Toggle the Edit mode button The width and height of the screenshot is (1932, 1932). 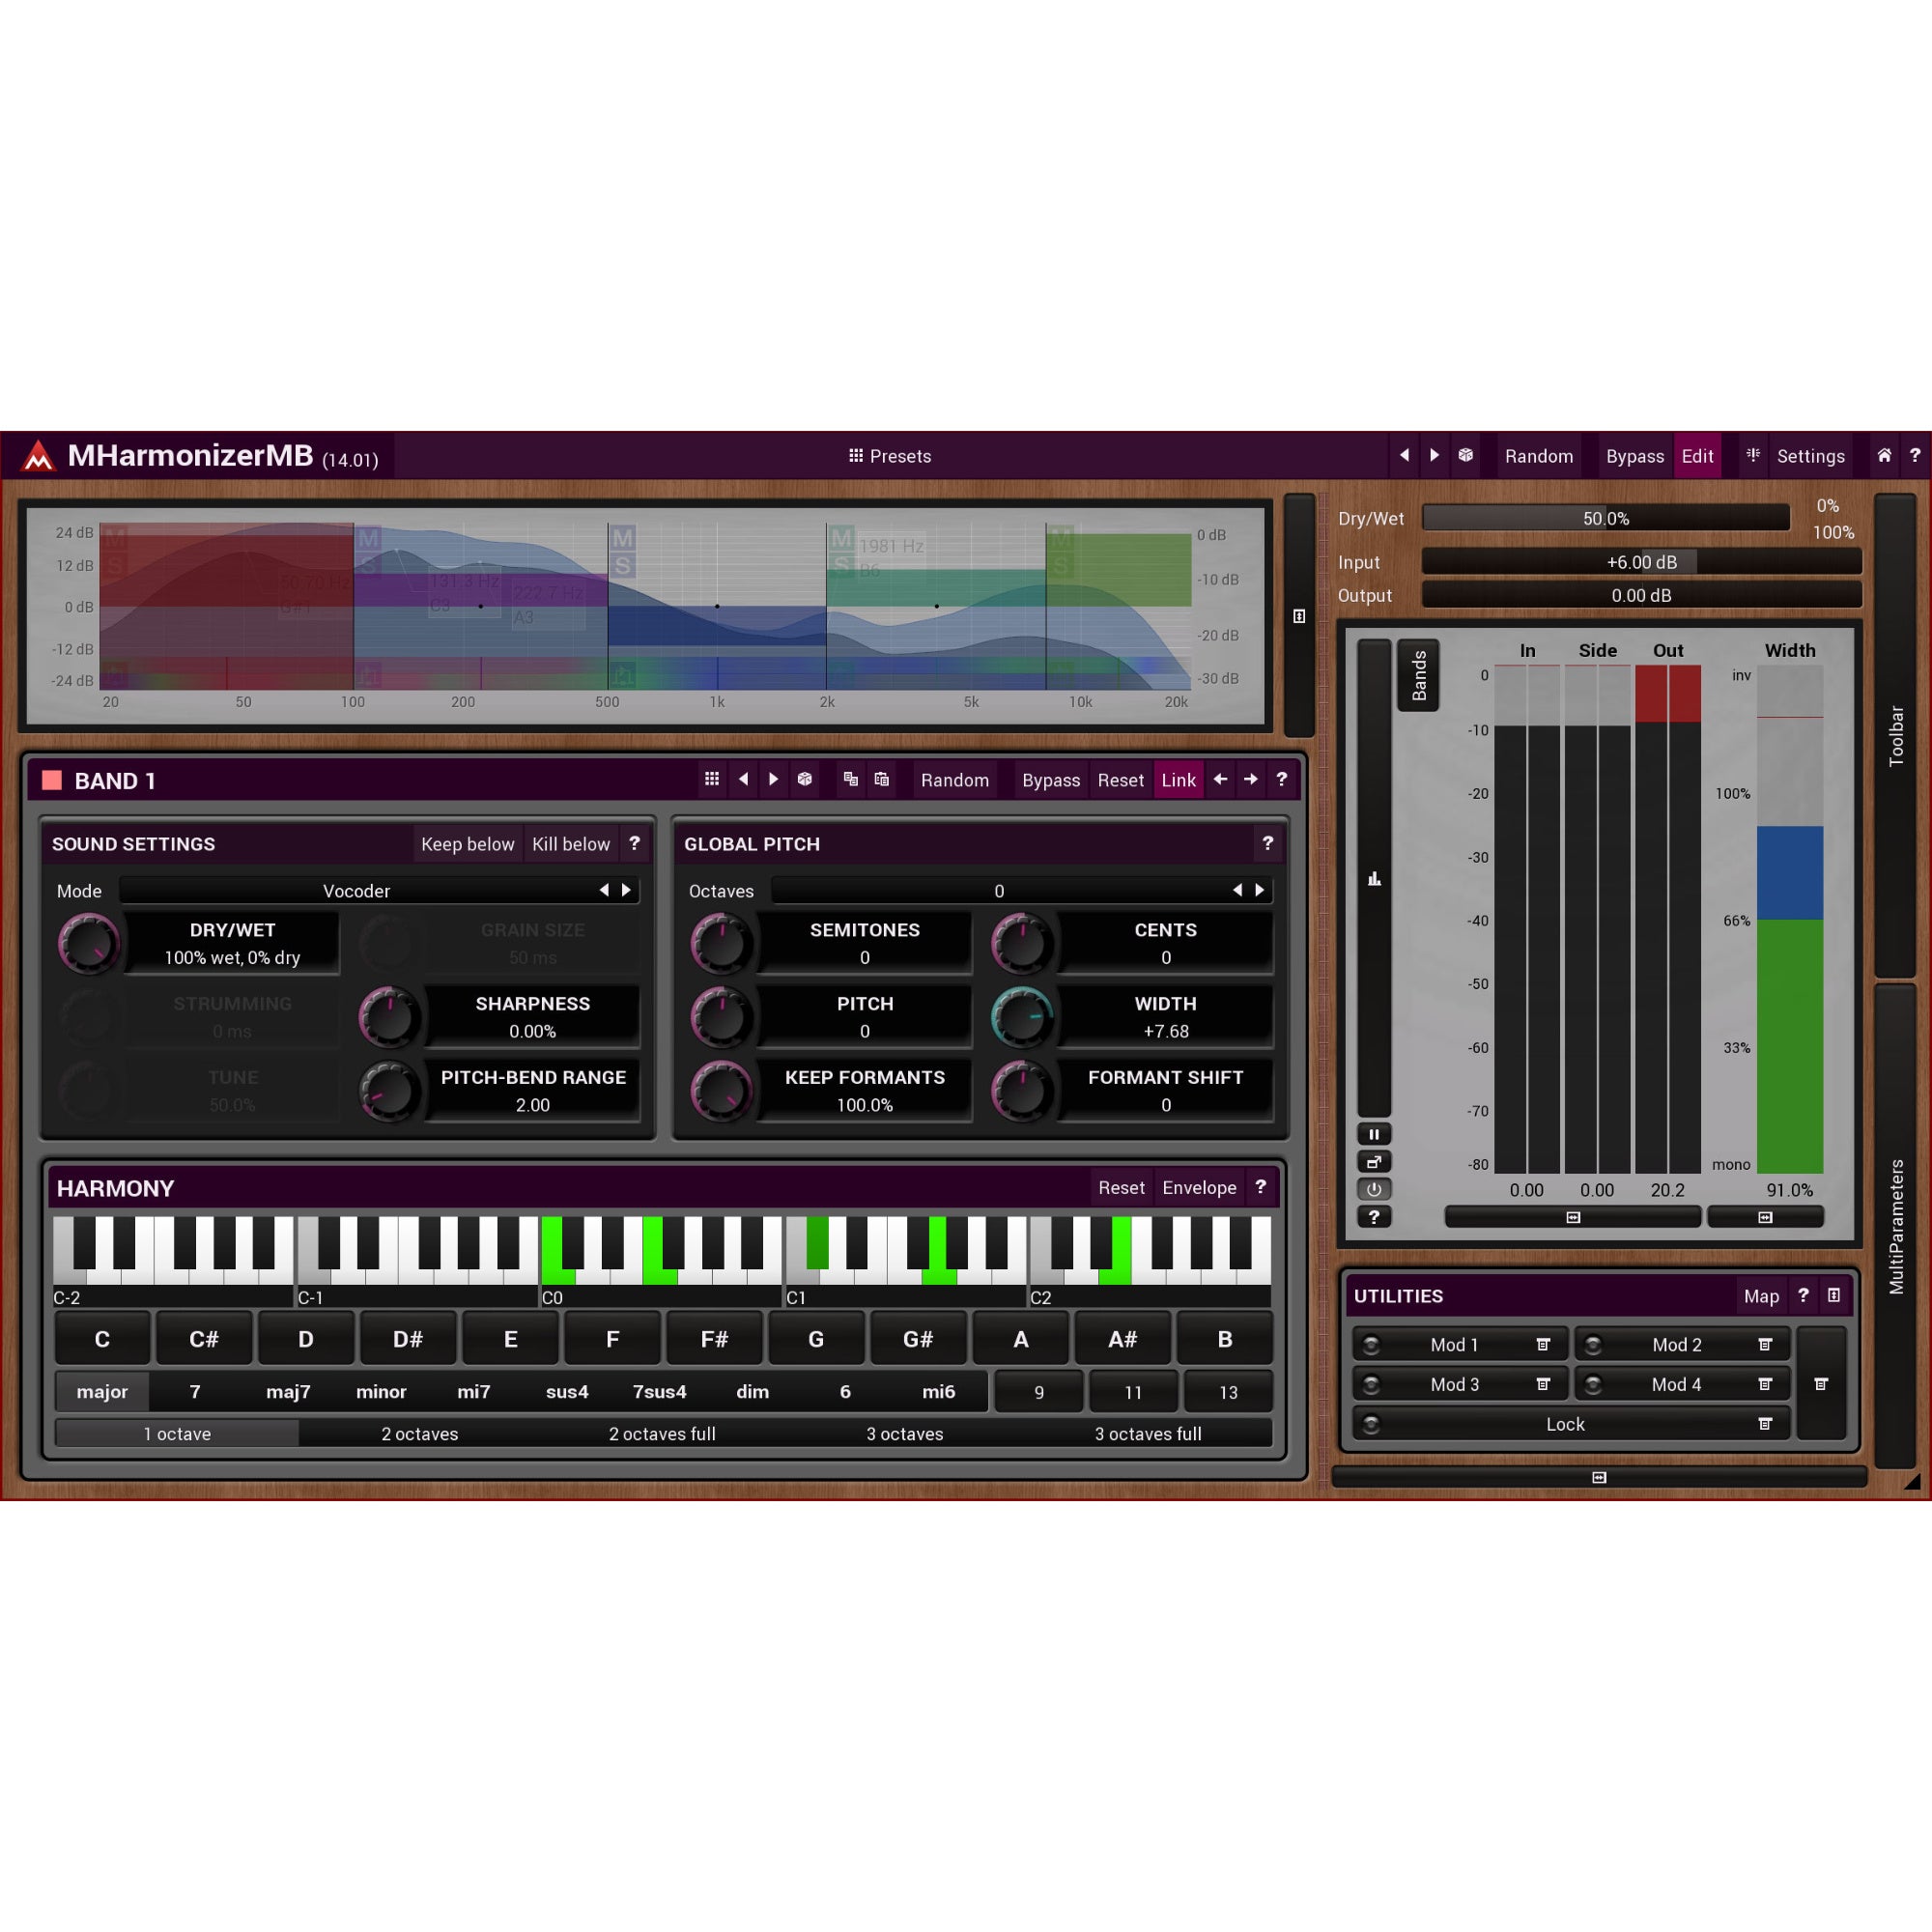pos(1697,456)
